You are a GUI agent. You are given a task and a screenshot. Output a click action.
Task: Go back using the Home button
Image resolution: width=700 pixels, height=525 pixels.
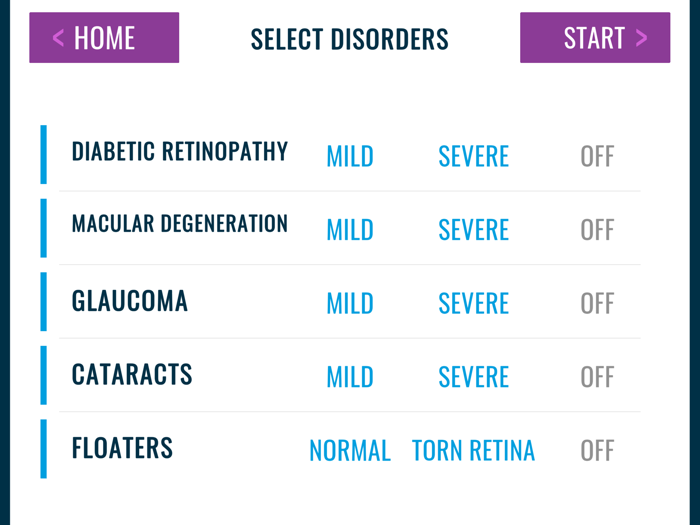(x=104, y=38)
